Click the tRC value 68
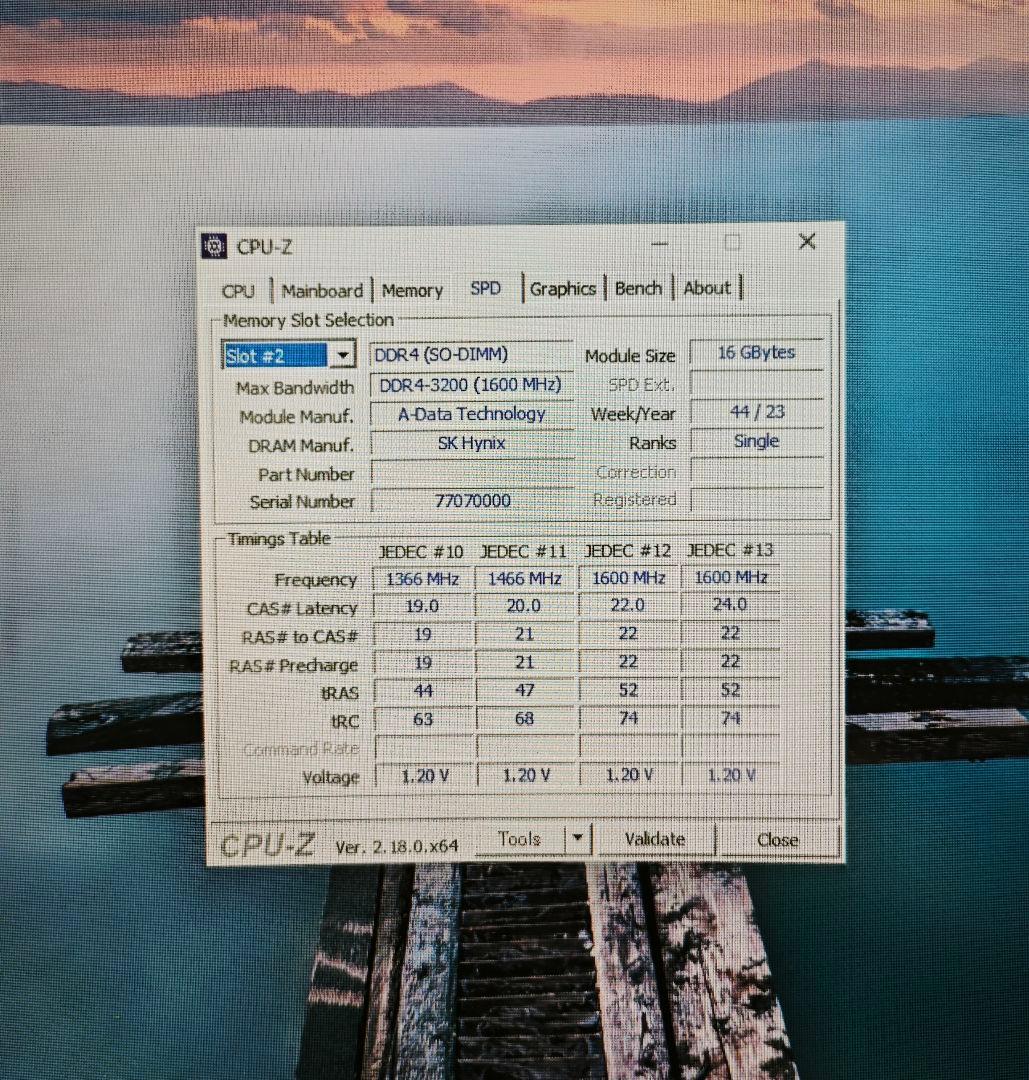Image resolution: width=1029 pixels, height=1080 pixels. tap(524, 718)
